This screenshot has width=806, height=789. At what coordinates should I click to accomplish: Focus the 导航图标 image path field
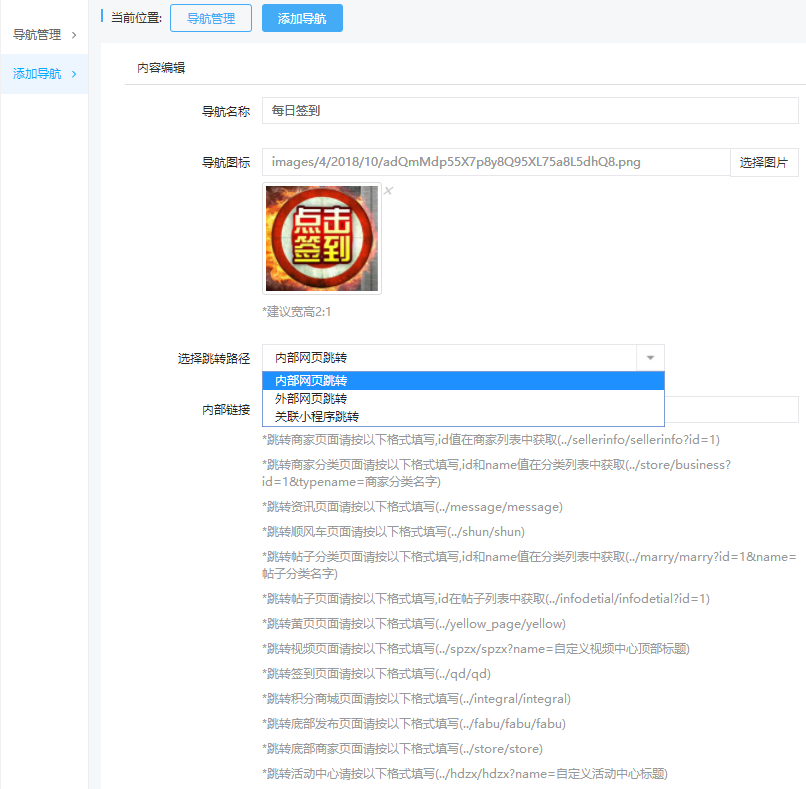coord(496,162)
